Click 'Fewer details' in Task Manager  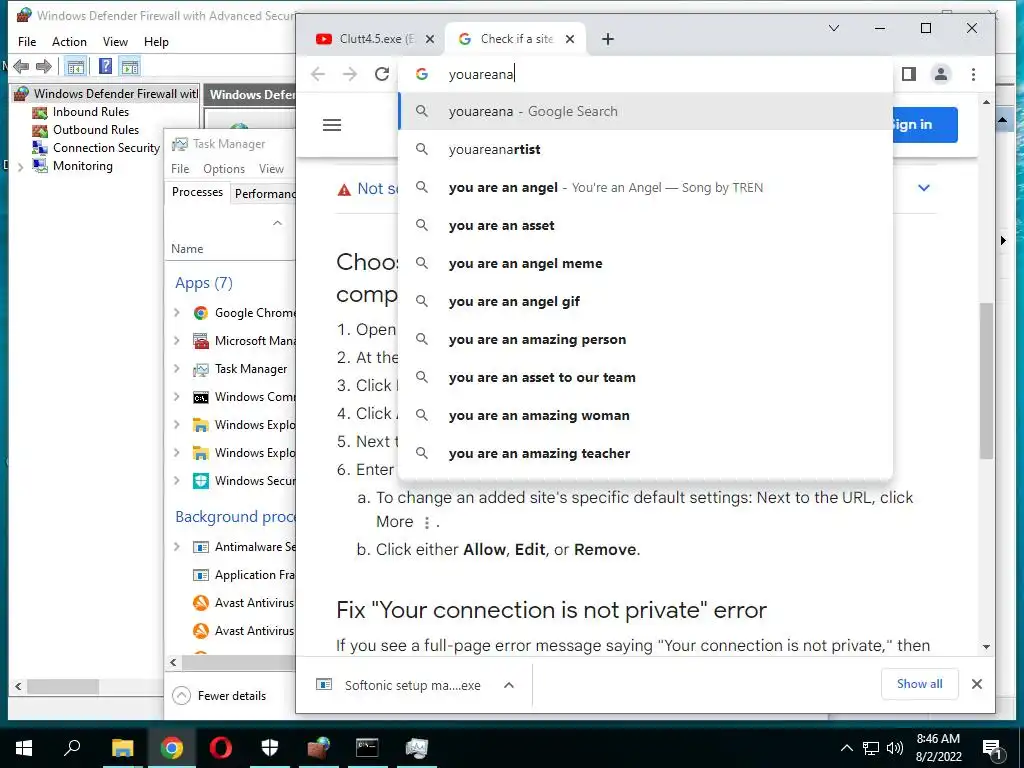coord(219,696)
